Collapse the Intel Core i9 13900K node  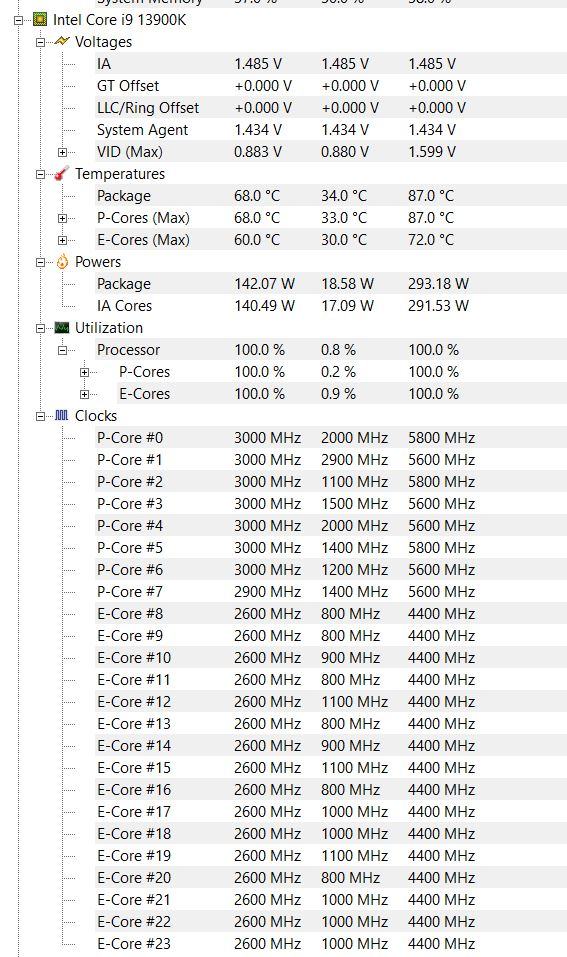pos(18,20)
